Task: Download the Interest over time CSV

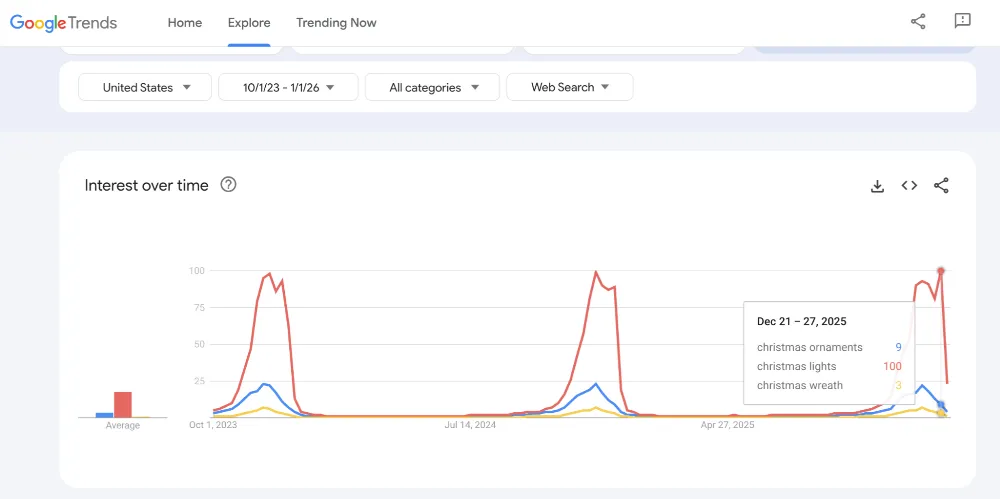Action: tap(878, 186)
